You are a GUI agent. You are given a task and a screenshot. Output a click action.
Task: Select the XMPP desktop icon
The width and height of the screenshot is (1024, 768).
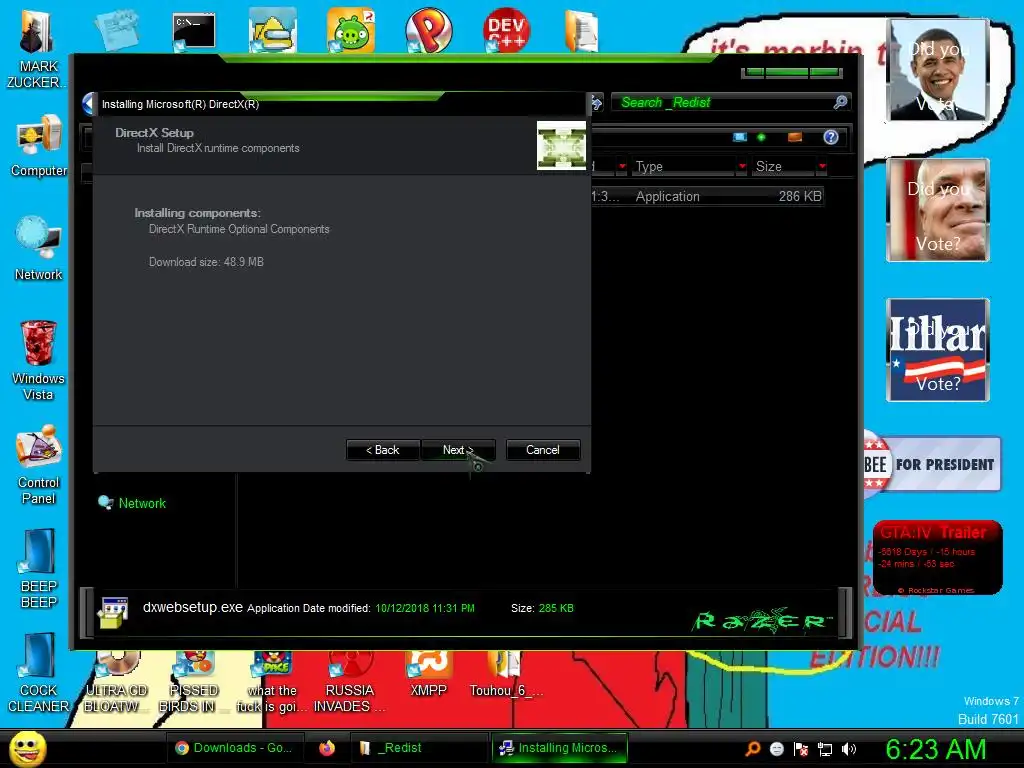[x=428, y=674]
